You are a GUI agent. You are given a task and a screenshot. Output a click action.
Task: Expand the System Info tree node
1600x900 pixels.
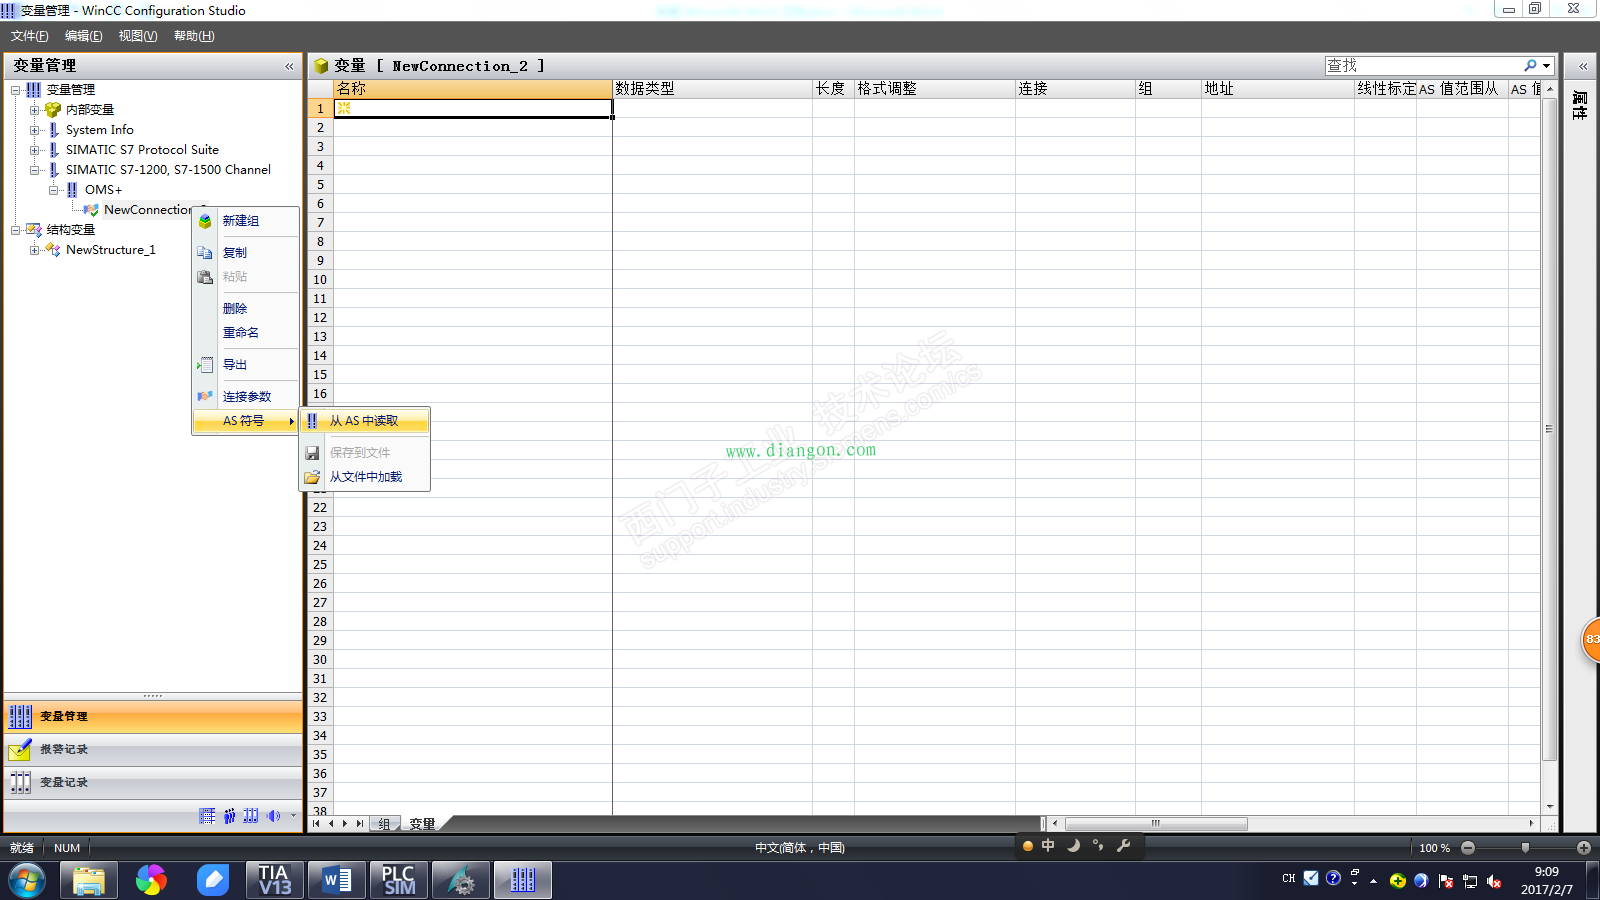35,130
